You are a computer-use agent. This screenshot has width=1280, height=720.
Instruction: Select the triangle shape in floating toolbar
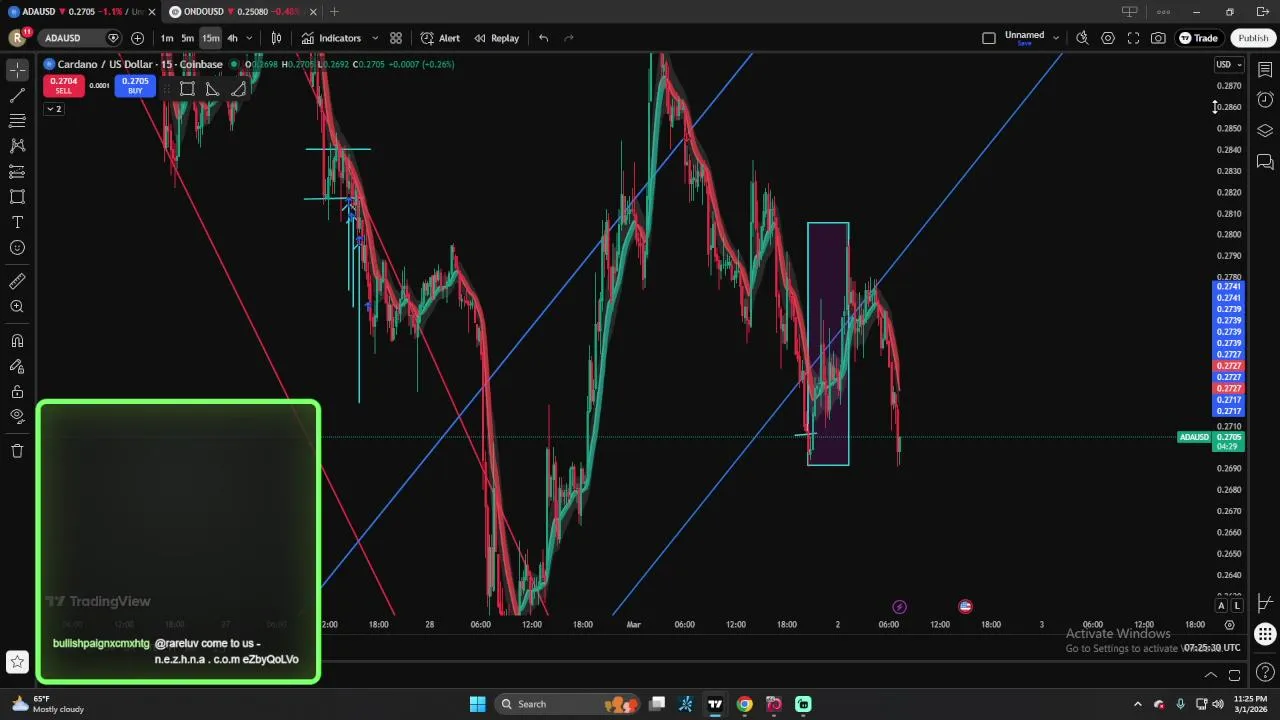(212, 89)
